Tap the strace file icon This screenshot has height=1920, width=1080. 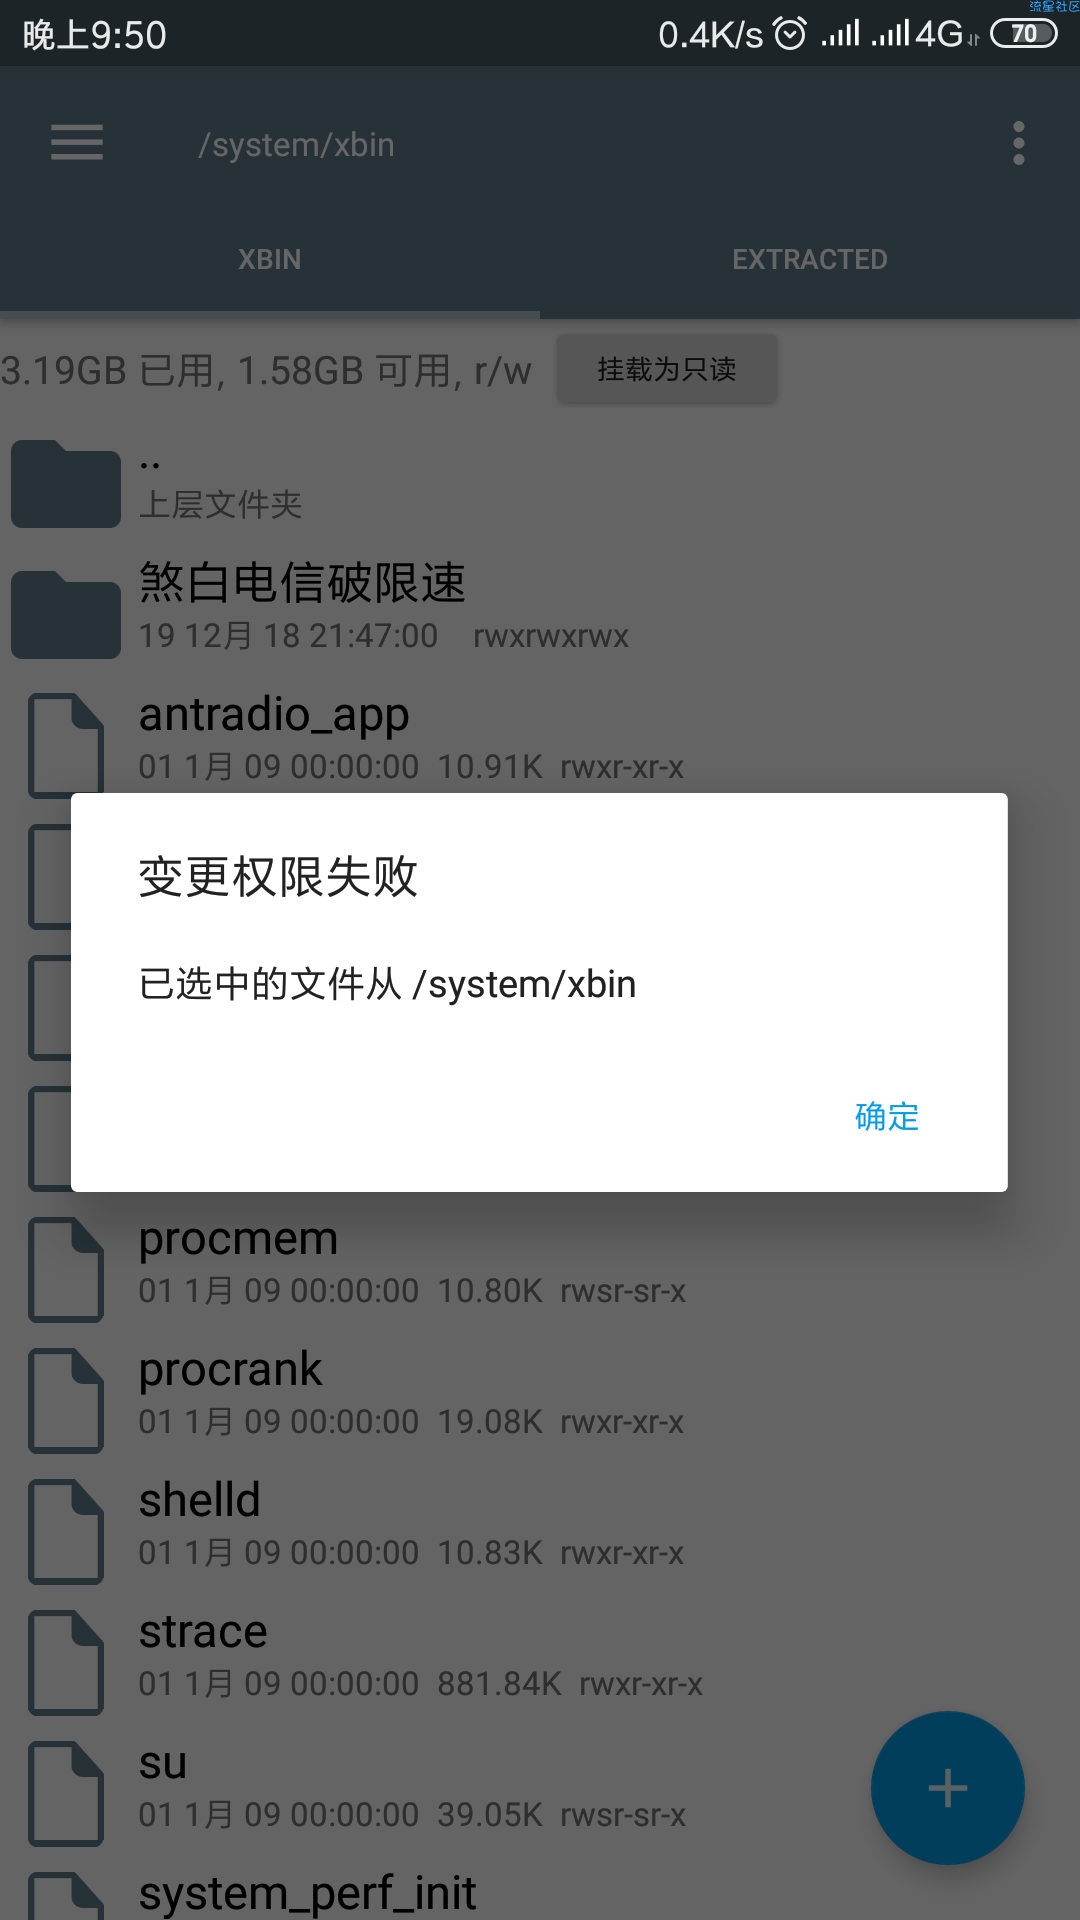[x=66, y=1663]
